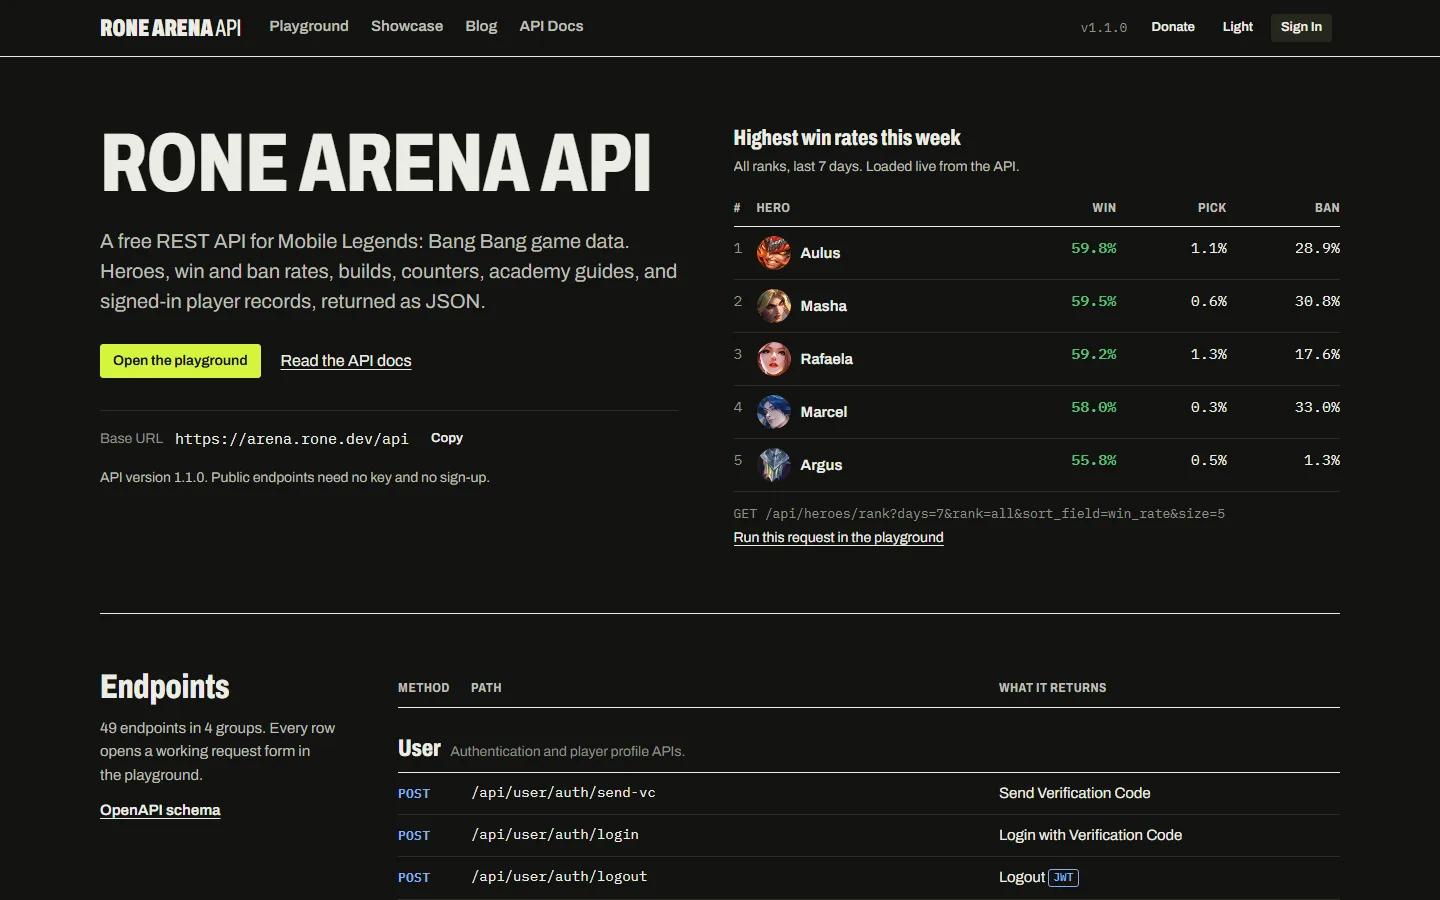The width and height of the screenshot is (1440, 900).
Task: Click the hero name Rafaela
Action: (x=826, y=359)
